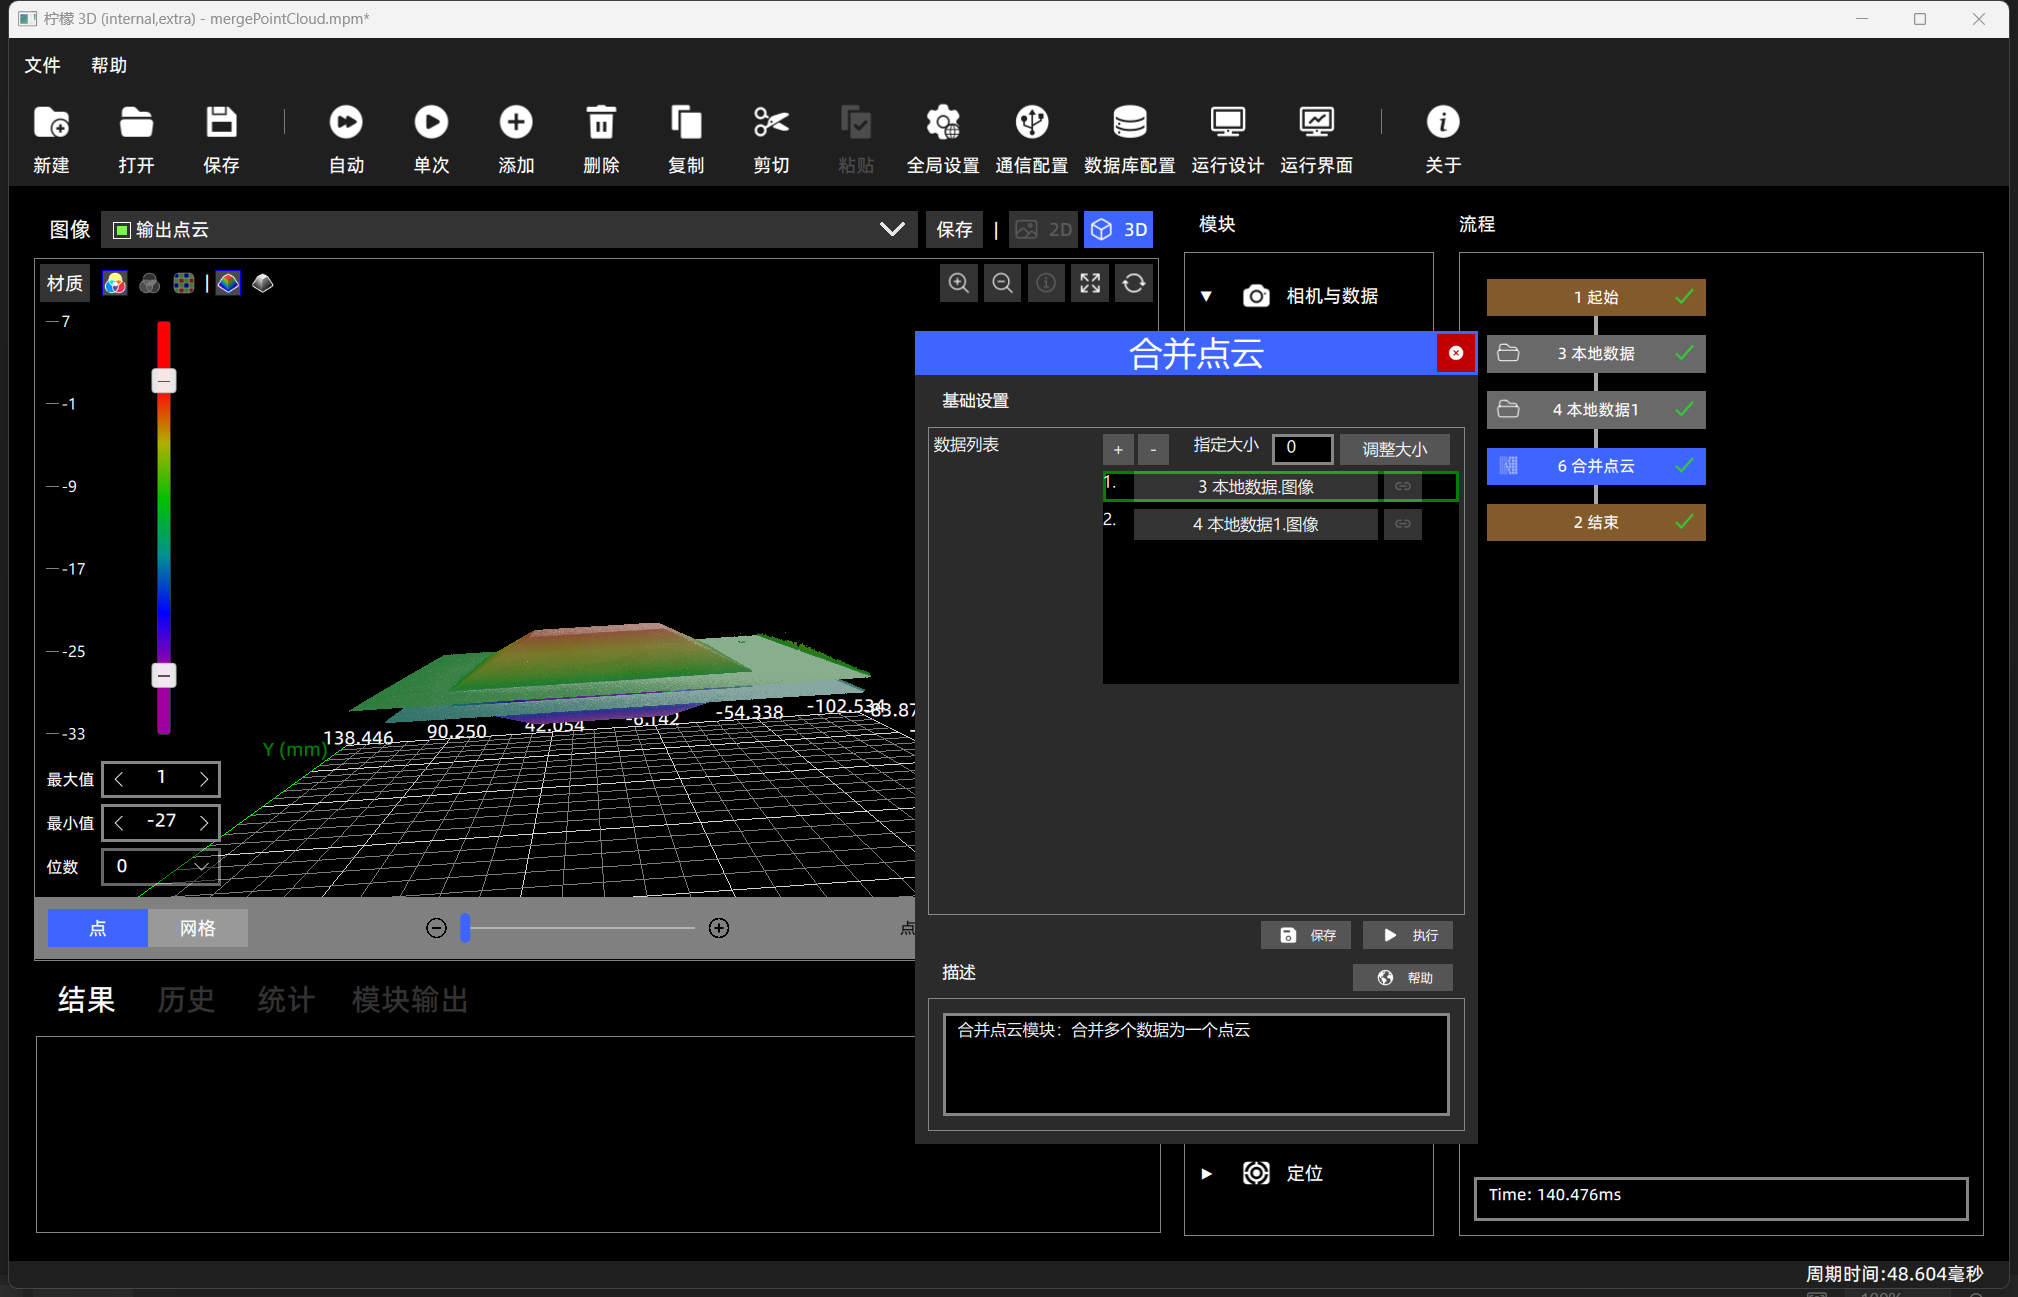Zoom in on the 3D view
This screenshot has width=2018, height=1297.
958,283
